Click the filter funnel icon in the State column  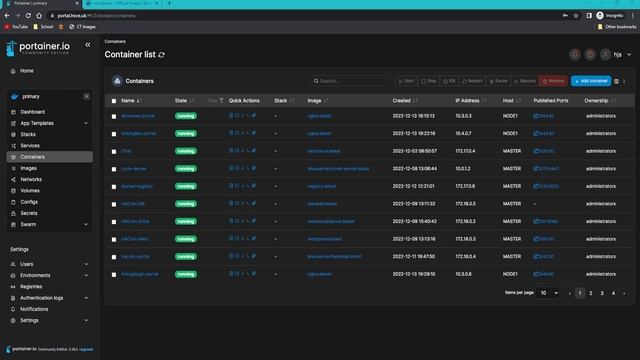coord(221,100)
